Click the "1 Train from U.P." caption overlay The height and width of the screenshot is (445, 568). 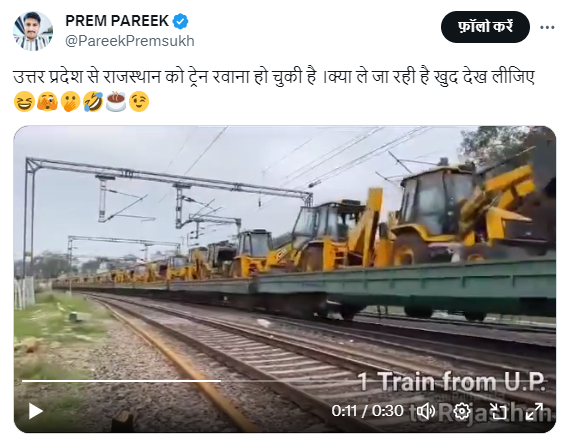tap(451, 382)
